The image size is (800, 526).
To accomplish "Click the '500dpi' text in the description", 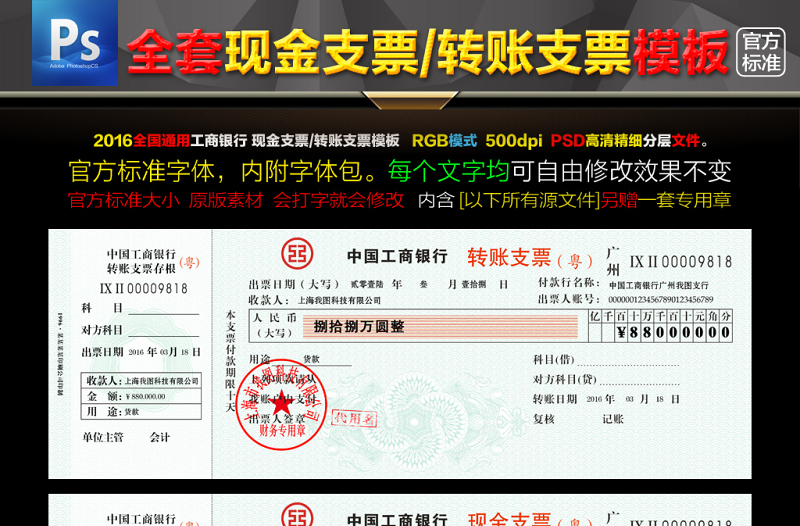I will pyautogui.click(x=513, y=141).
